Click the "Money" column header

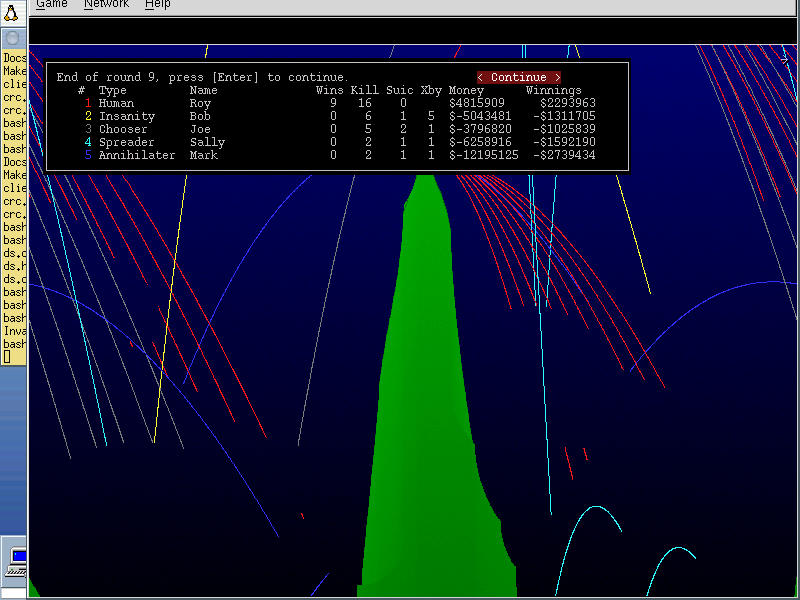click(x=466, y=90)
